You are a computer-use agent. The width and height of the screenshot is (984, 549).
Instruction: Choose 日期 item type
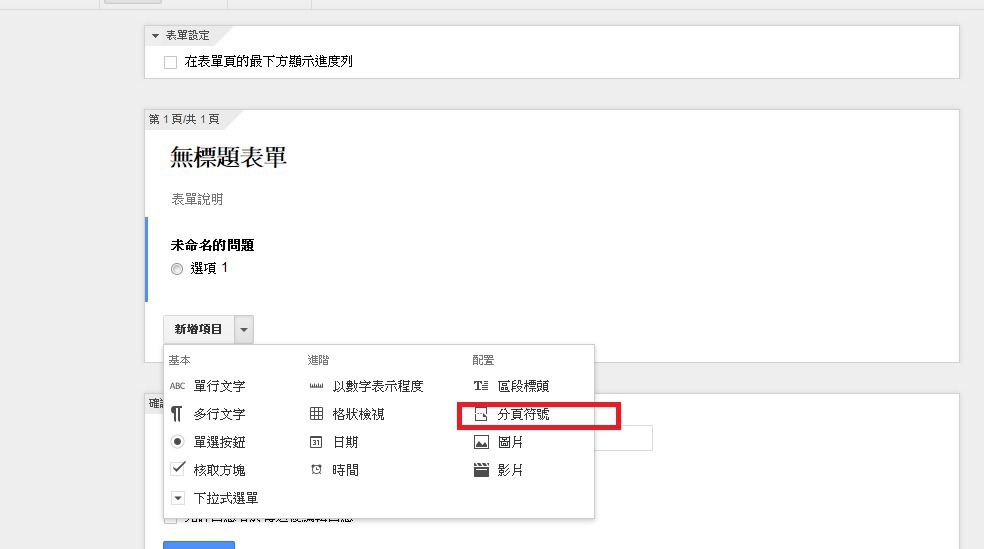point(345,442)
